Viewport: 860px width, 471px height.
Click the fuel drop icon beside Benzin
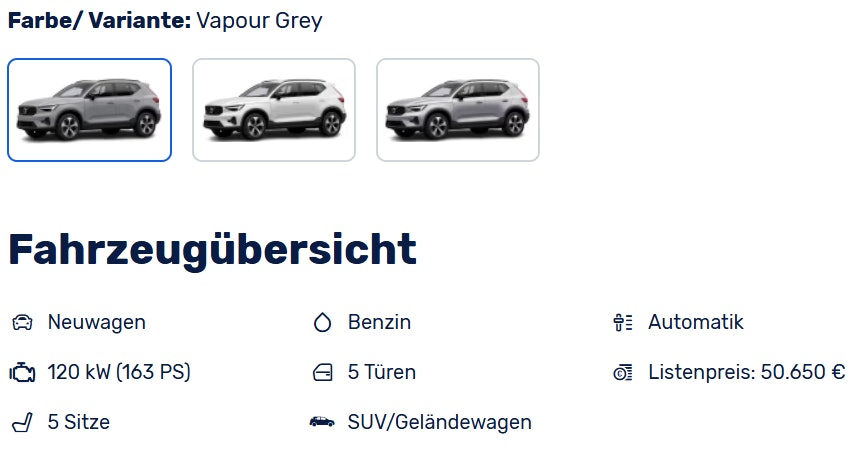pyautogui.click(x=322, y=322)
